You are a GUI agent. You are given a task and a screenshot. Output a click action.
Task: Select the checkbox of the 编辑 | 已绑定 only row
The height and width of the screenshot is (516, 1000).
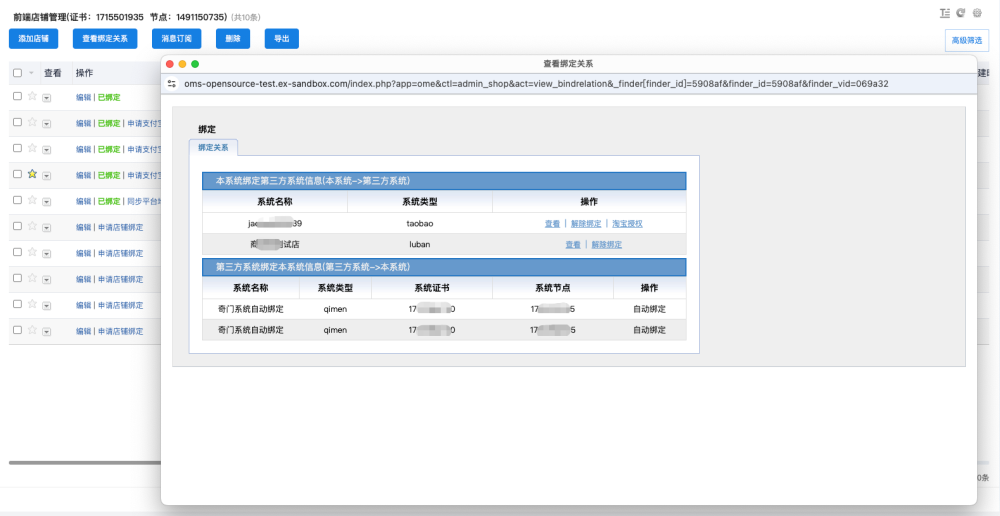(x=17, y=96)
